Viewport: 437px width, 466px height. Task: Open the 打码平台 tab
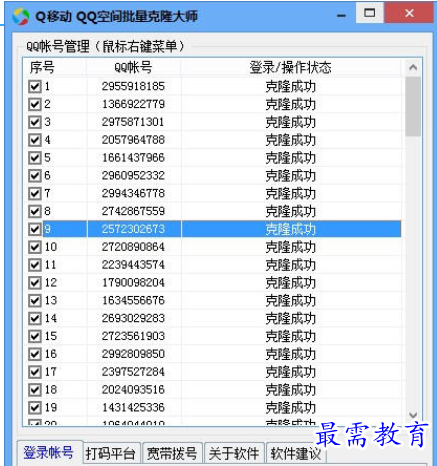click(x=110, y=454)
